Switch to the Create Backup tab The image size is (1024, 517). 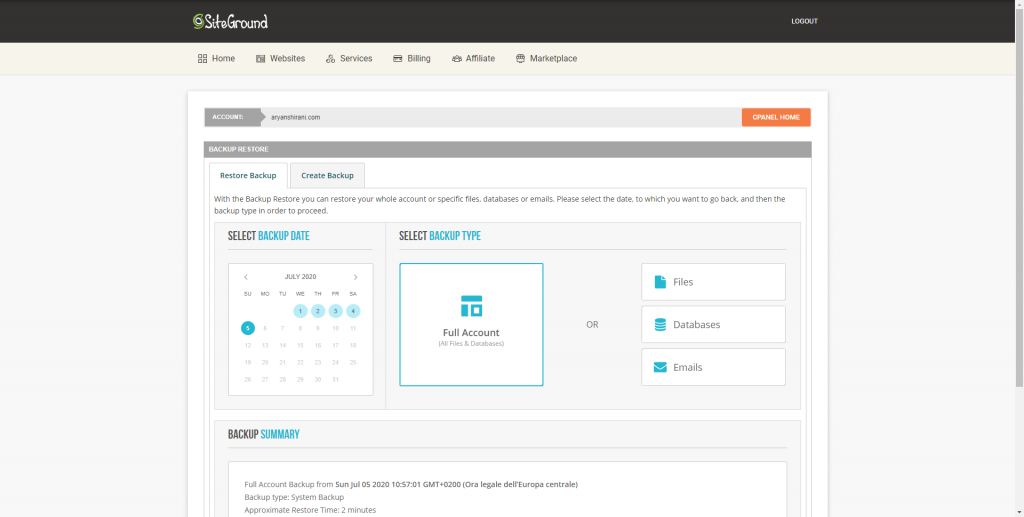[x=327, y=176]
